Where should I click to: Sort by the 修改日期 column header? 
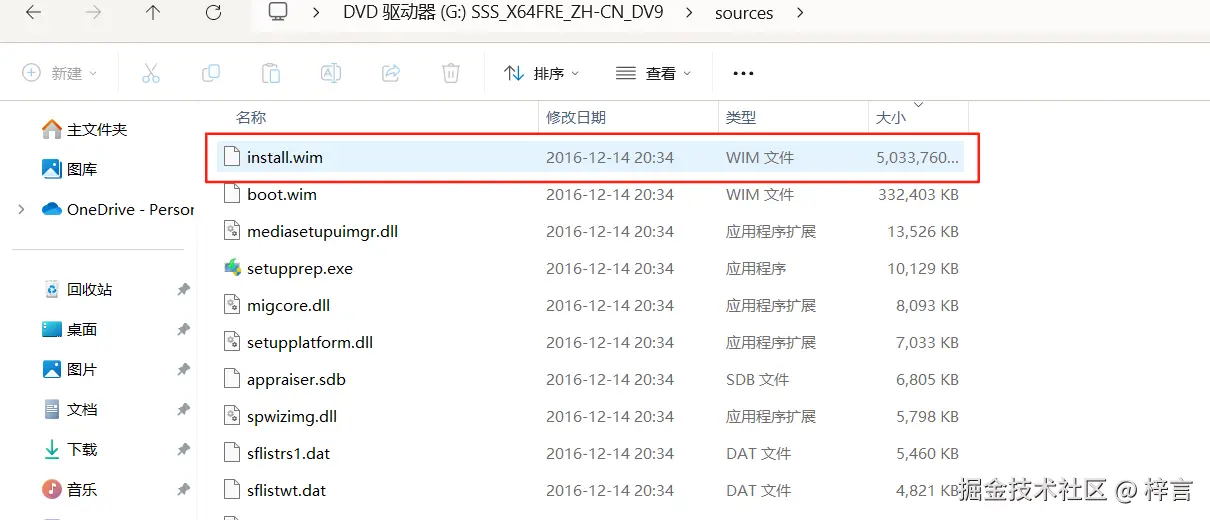[576, 117]
